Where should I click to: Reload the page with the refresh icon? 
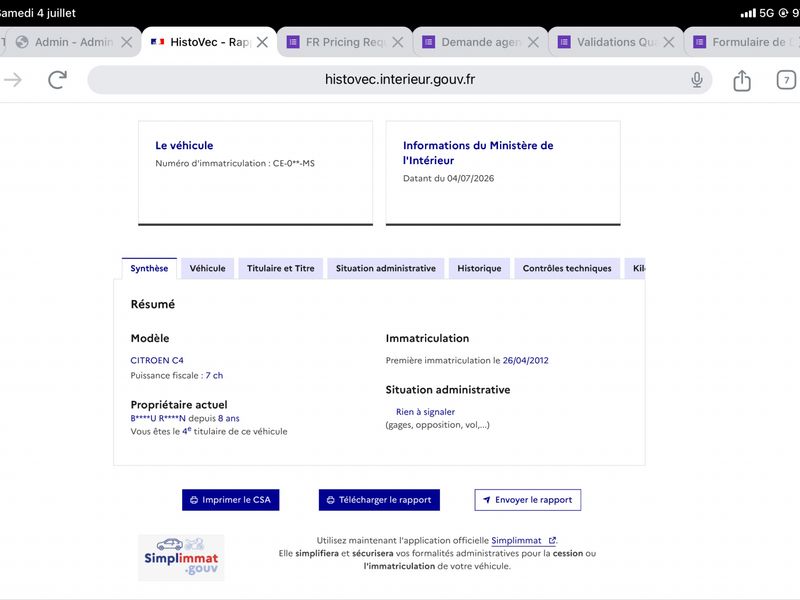[57, 80]
